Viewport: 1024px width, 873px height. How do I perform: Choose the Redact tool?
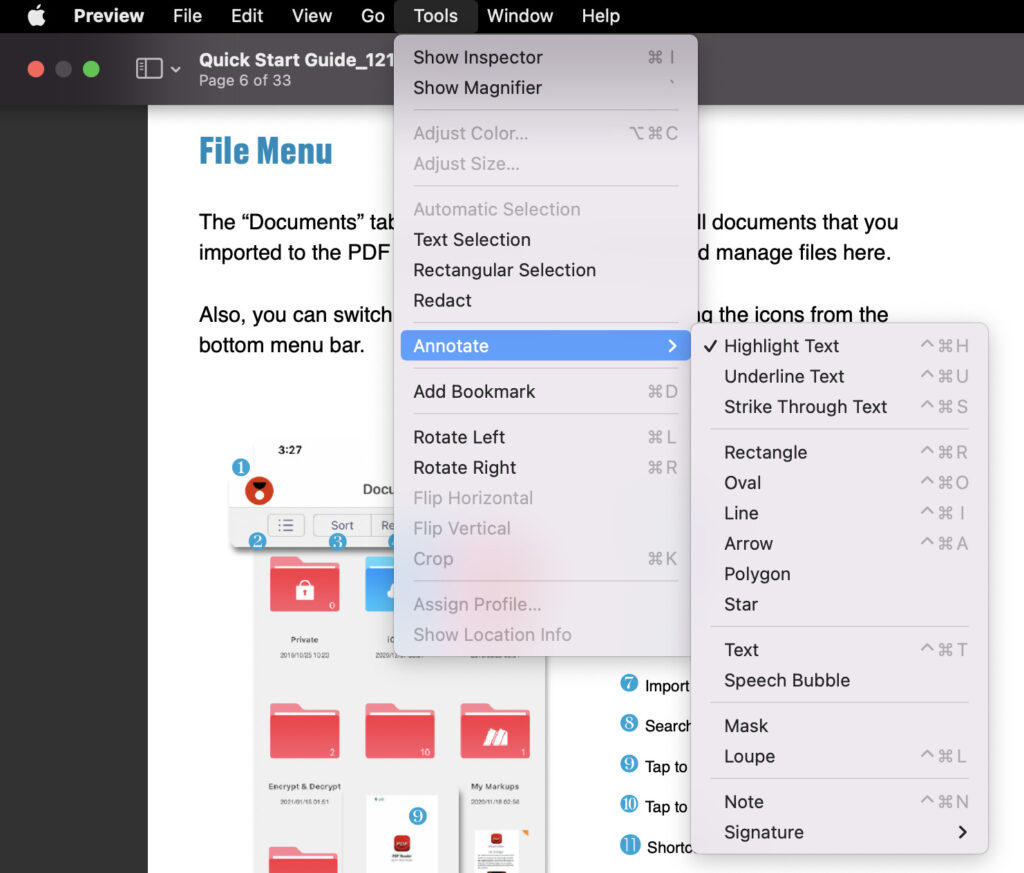pos(545,300)
